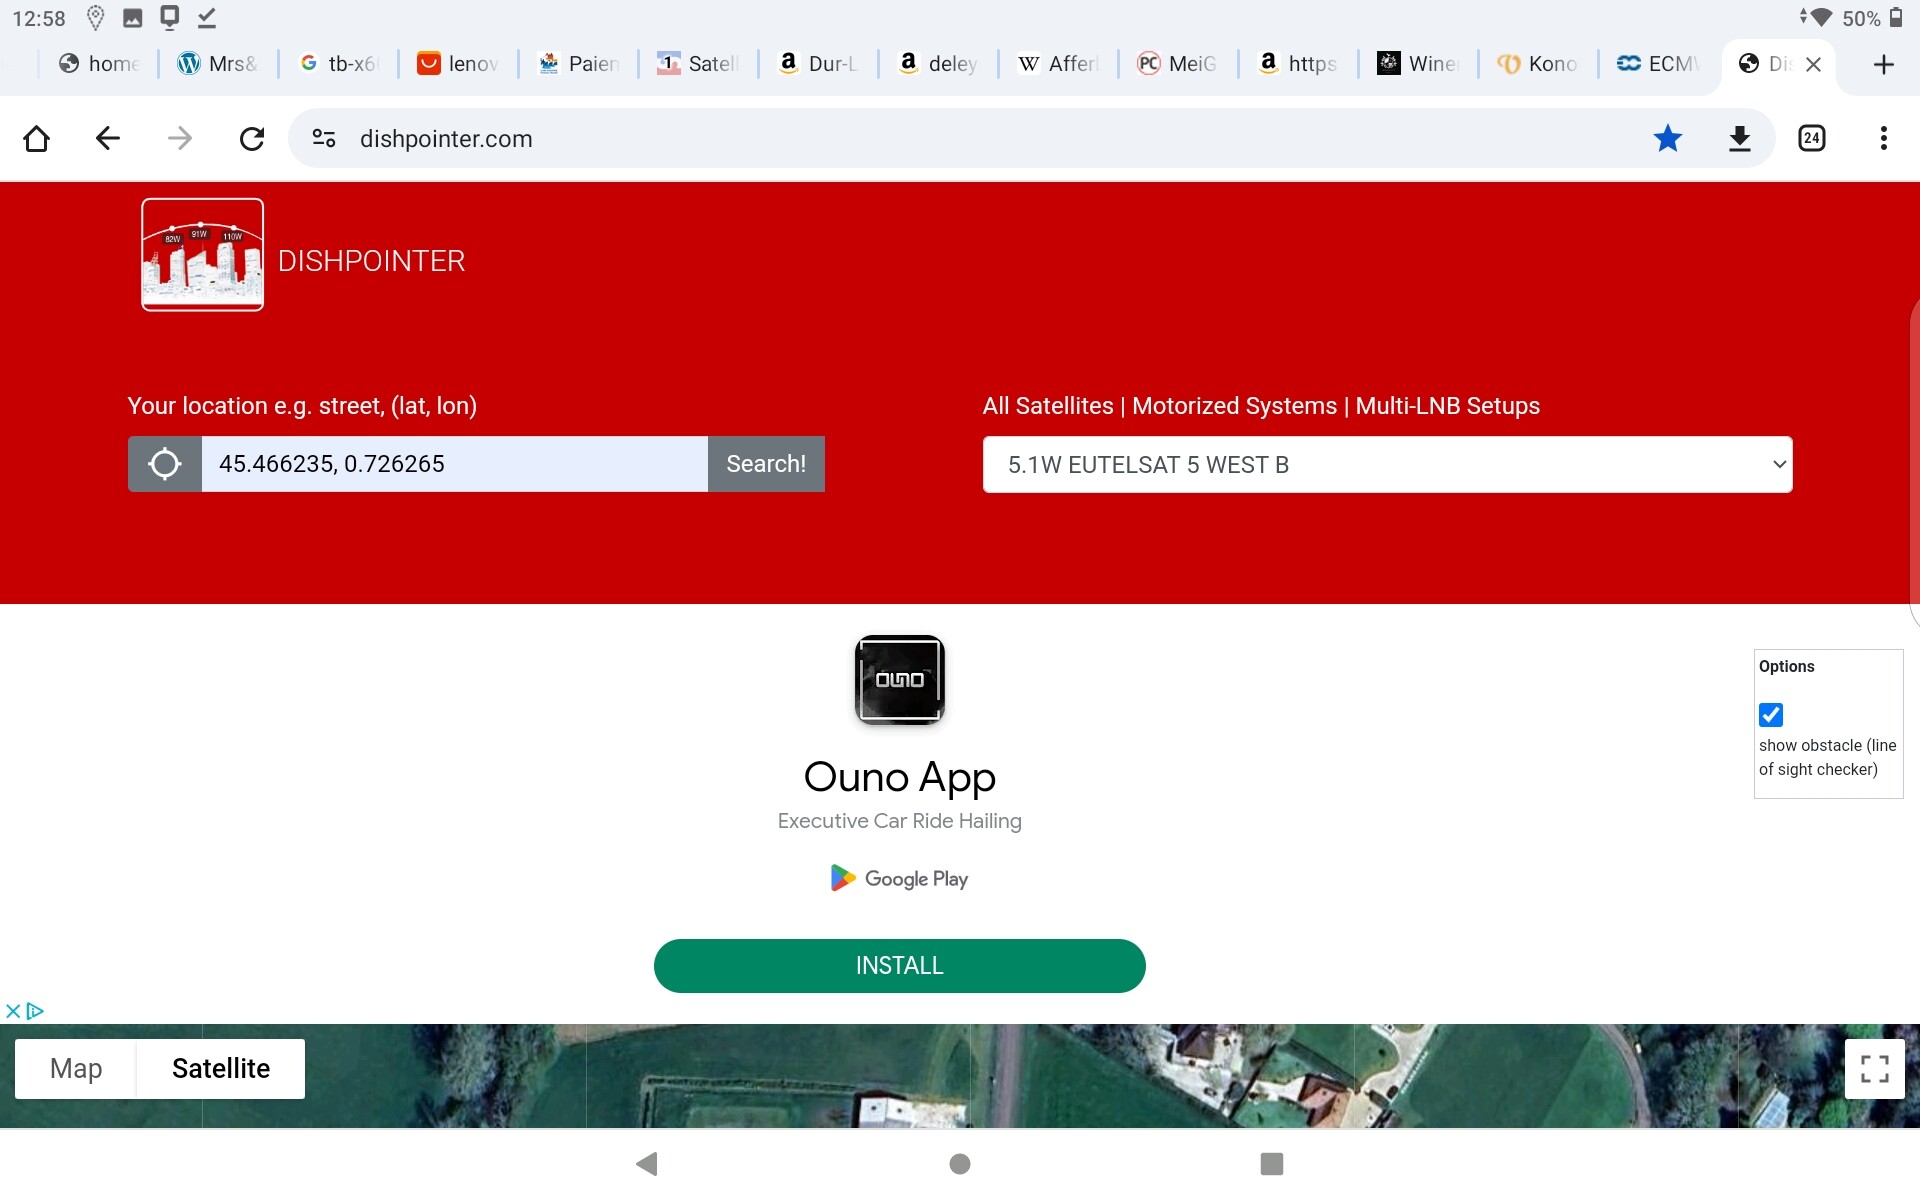Click the green INSTALL button
Viewport: 1920px width, 1200px height.
899,966
